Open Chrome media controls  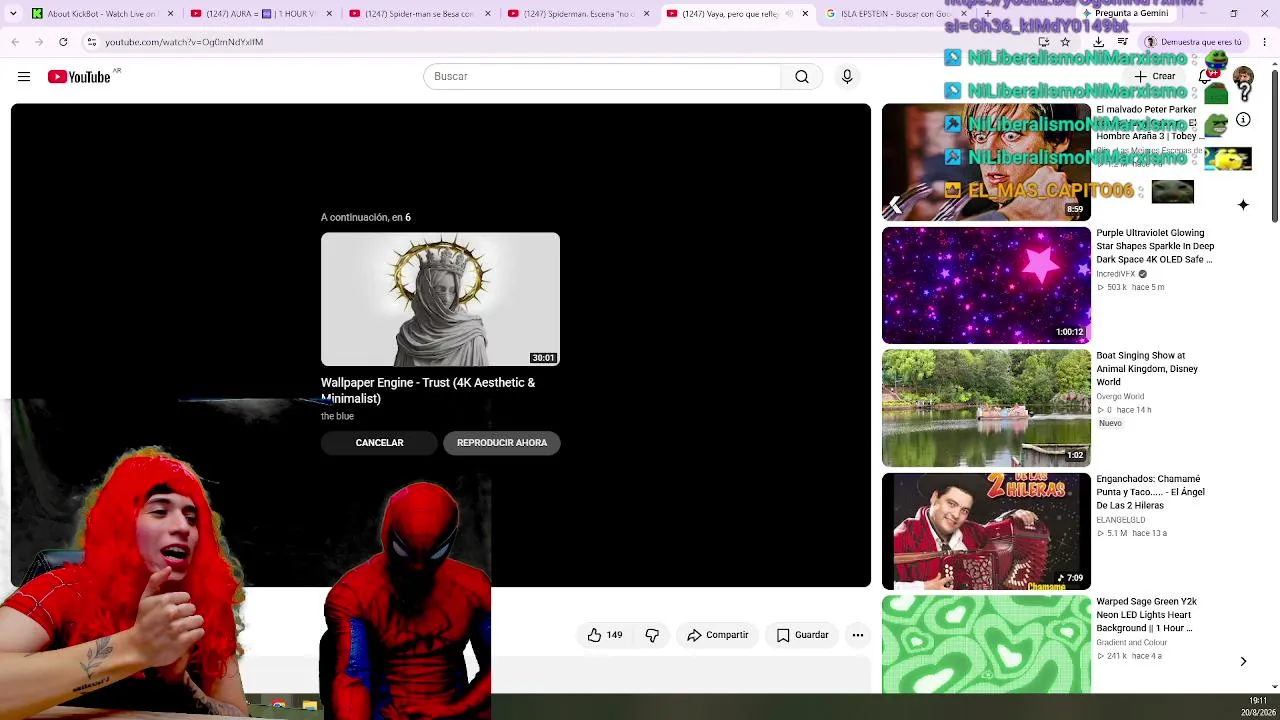(1123, 42)
